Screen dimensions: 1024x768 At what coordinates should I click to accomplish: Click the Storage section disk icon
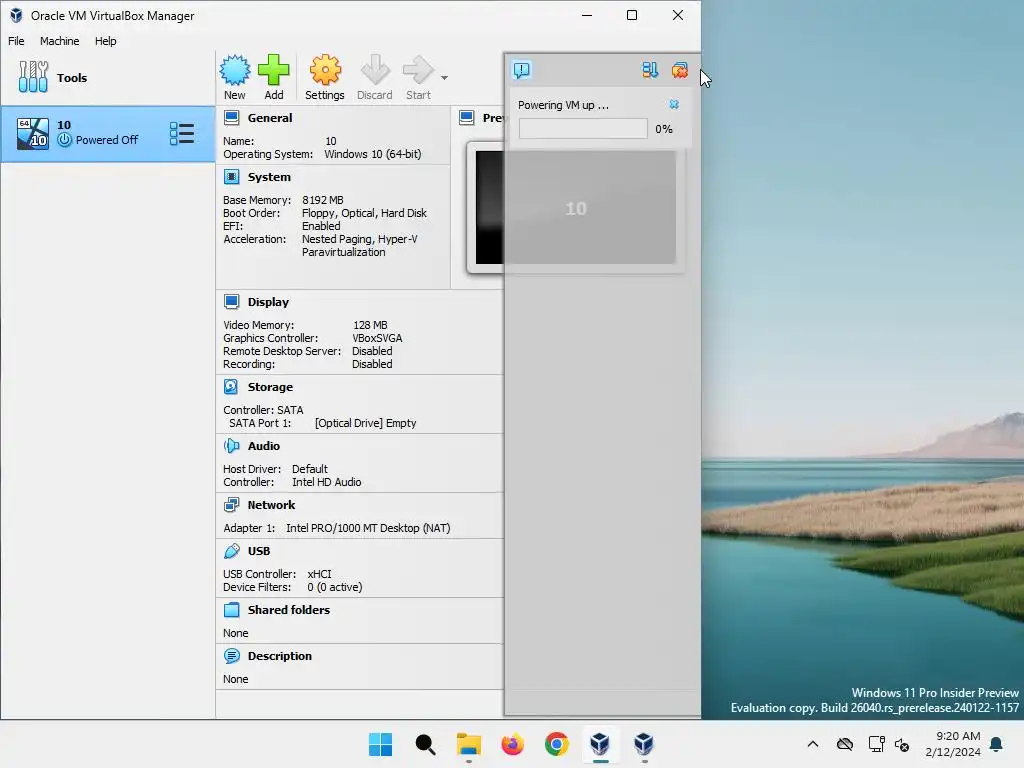pos(231,387)
